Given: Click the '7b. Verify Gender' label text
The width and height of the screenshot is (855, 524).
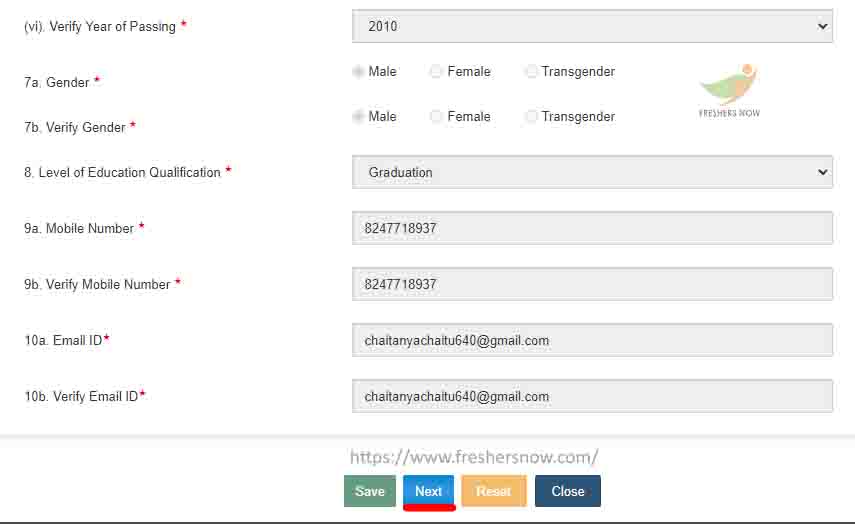Looking at the screenshot, I should [x=75, y=128].
